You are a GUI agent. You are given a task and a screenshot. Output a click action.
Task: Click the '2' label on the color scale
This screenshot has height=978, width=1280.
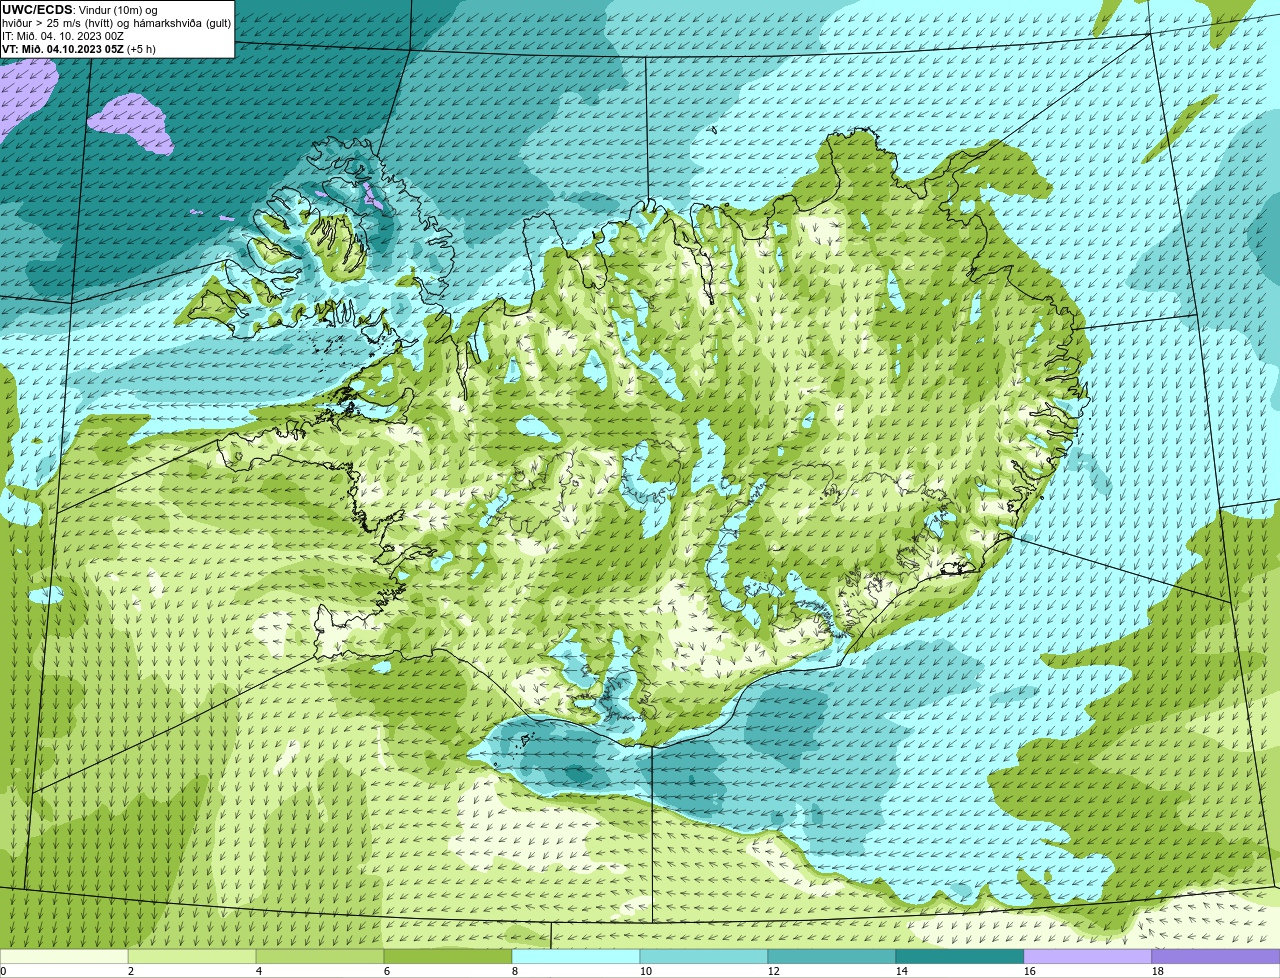pos(131,971)
